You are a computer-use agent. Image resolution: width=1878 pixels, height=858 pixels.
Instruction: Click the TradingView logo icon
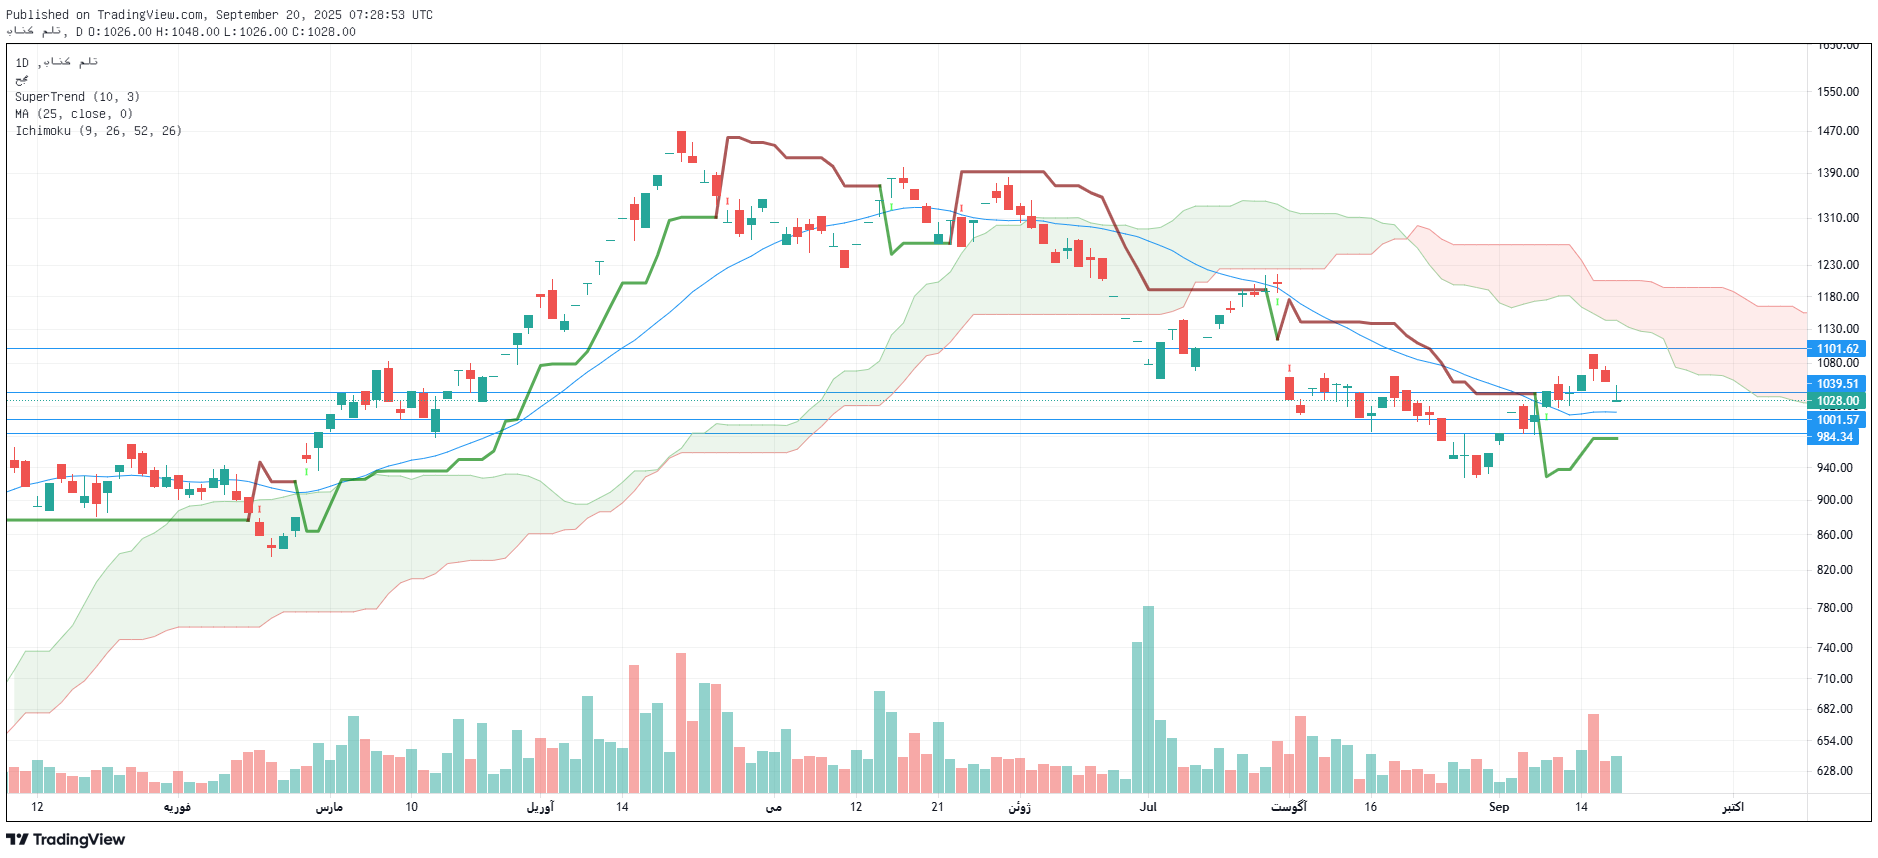pyautogui.click(x=18, y=839)
